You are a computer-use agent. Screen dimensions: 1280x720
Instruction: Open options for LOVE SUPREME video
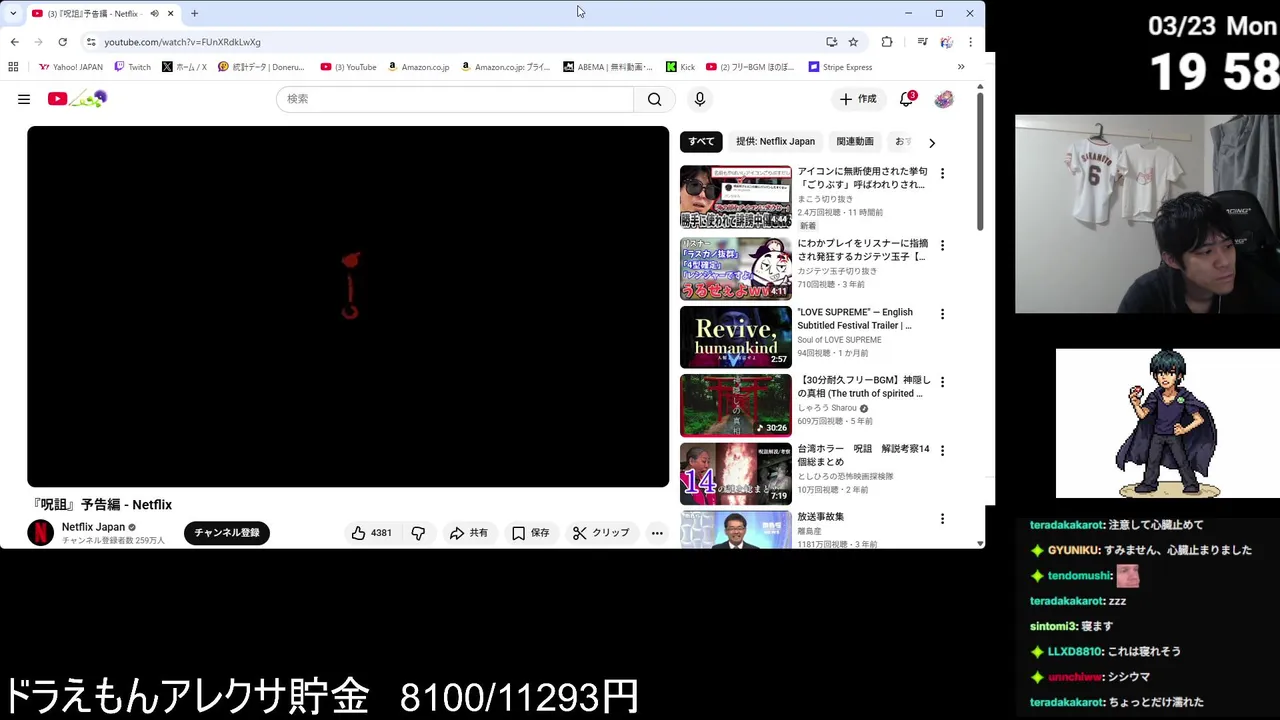[x=942, y=313]
